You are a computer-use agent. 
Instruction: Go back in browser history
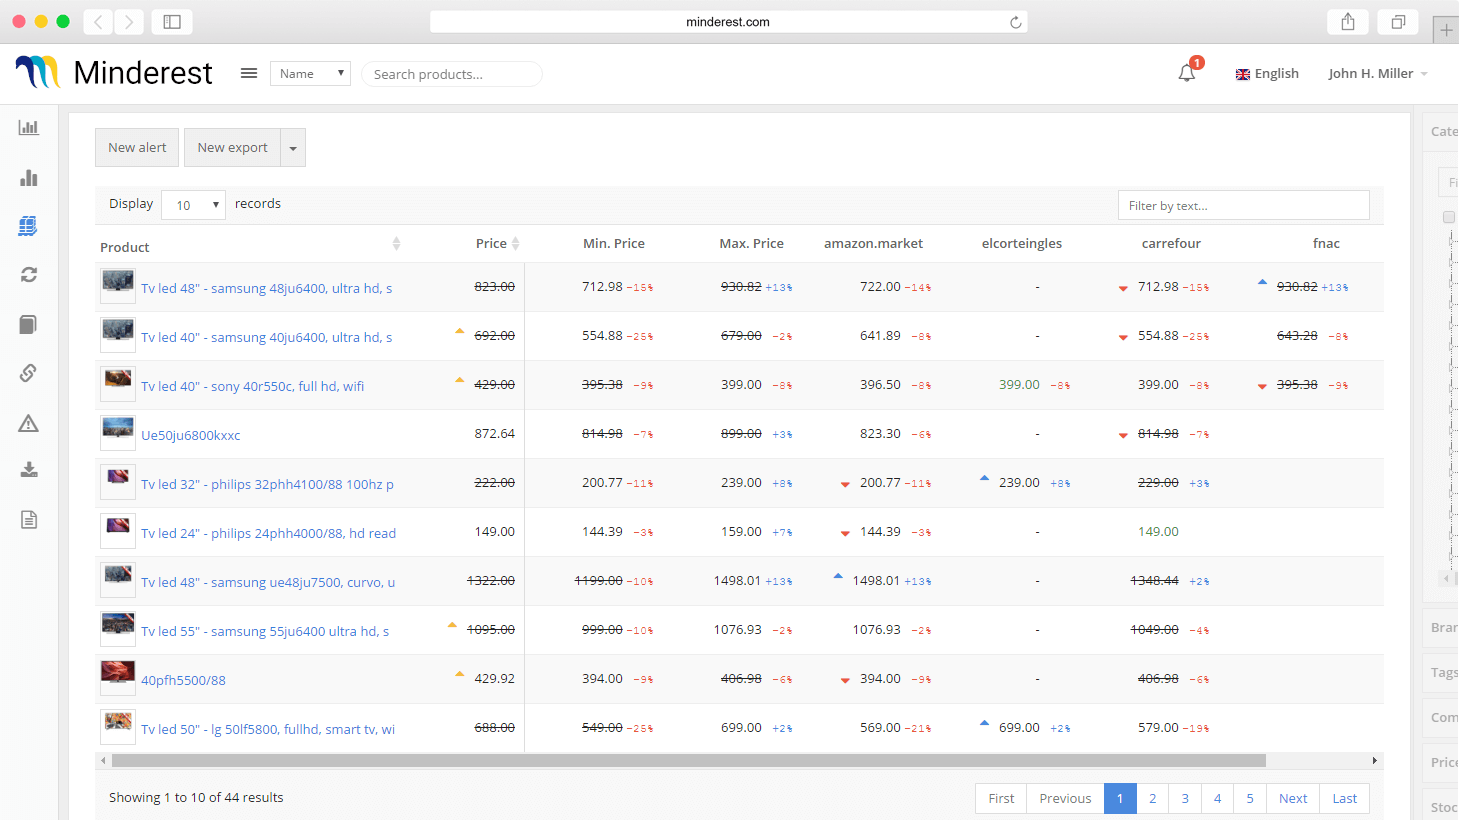[x=98, y=22]
